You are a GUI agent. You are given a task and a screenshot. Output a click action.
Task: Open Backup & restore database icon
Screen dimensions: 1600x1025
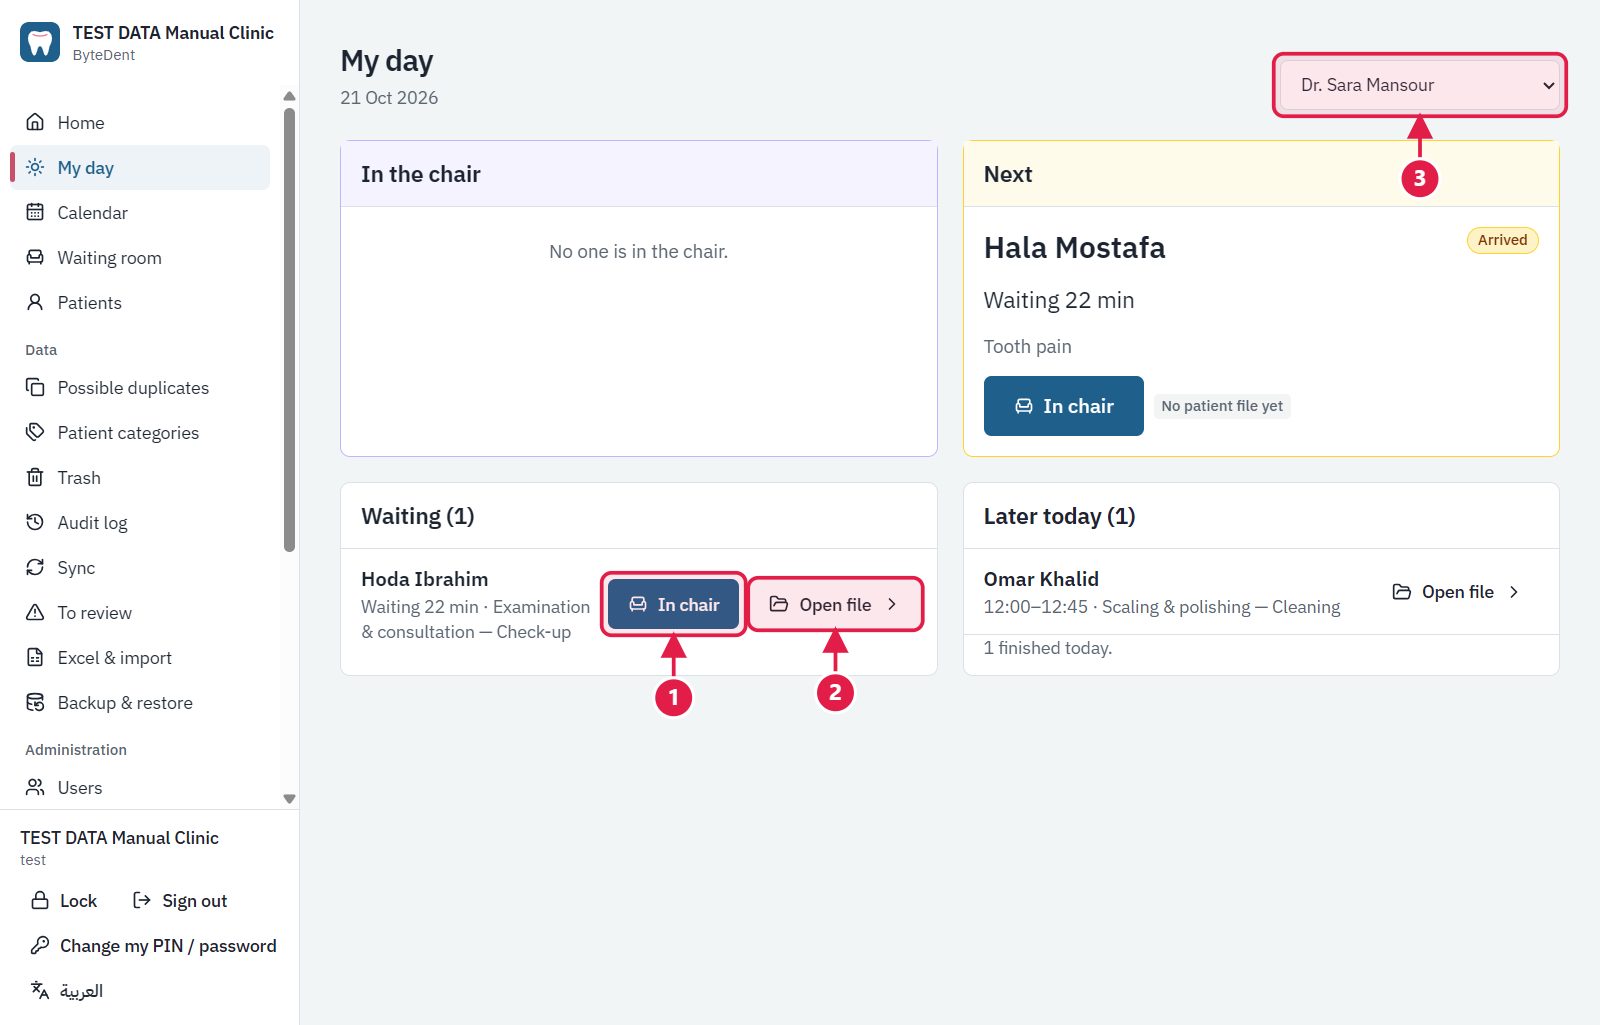35,702
